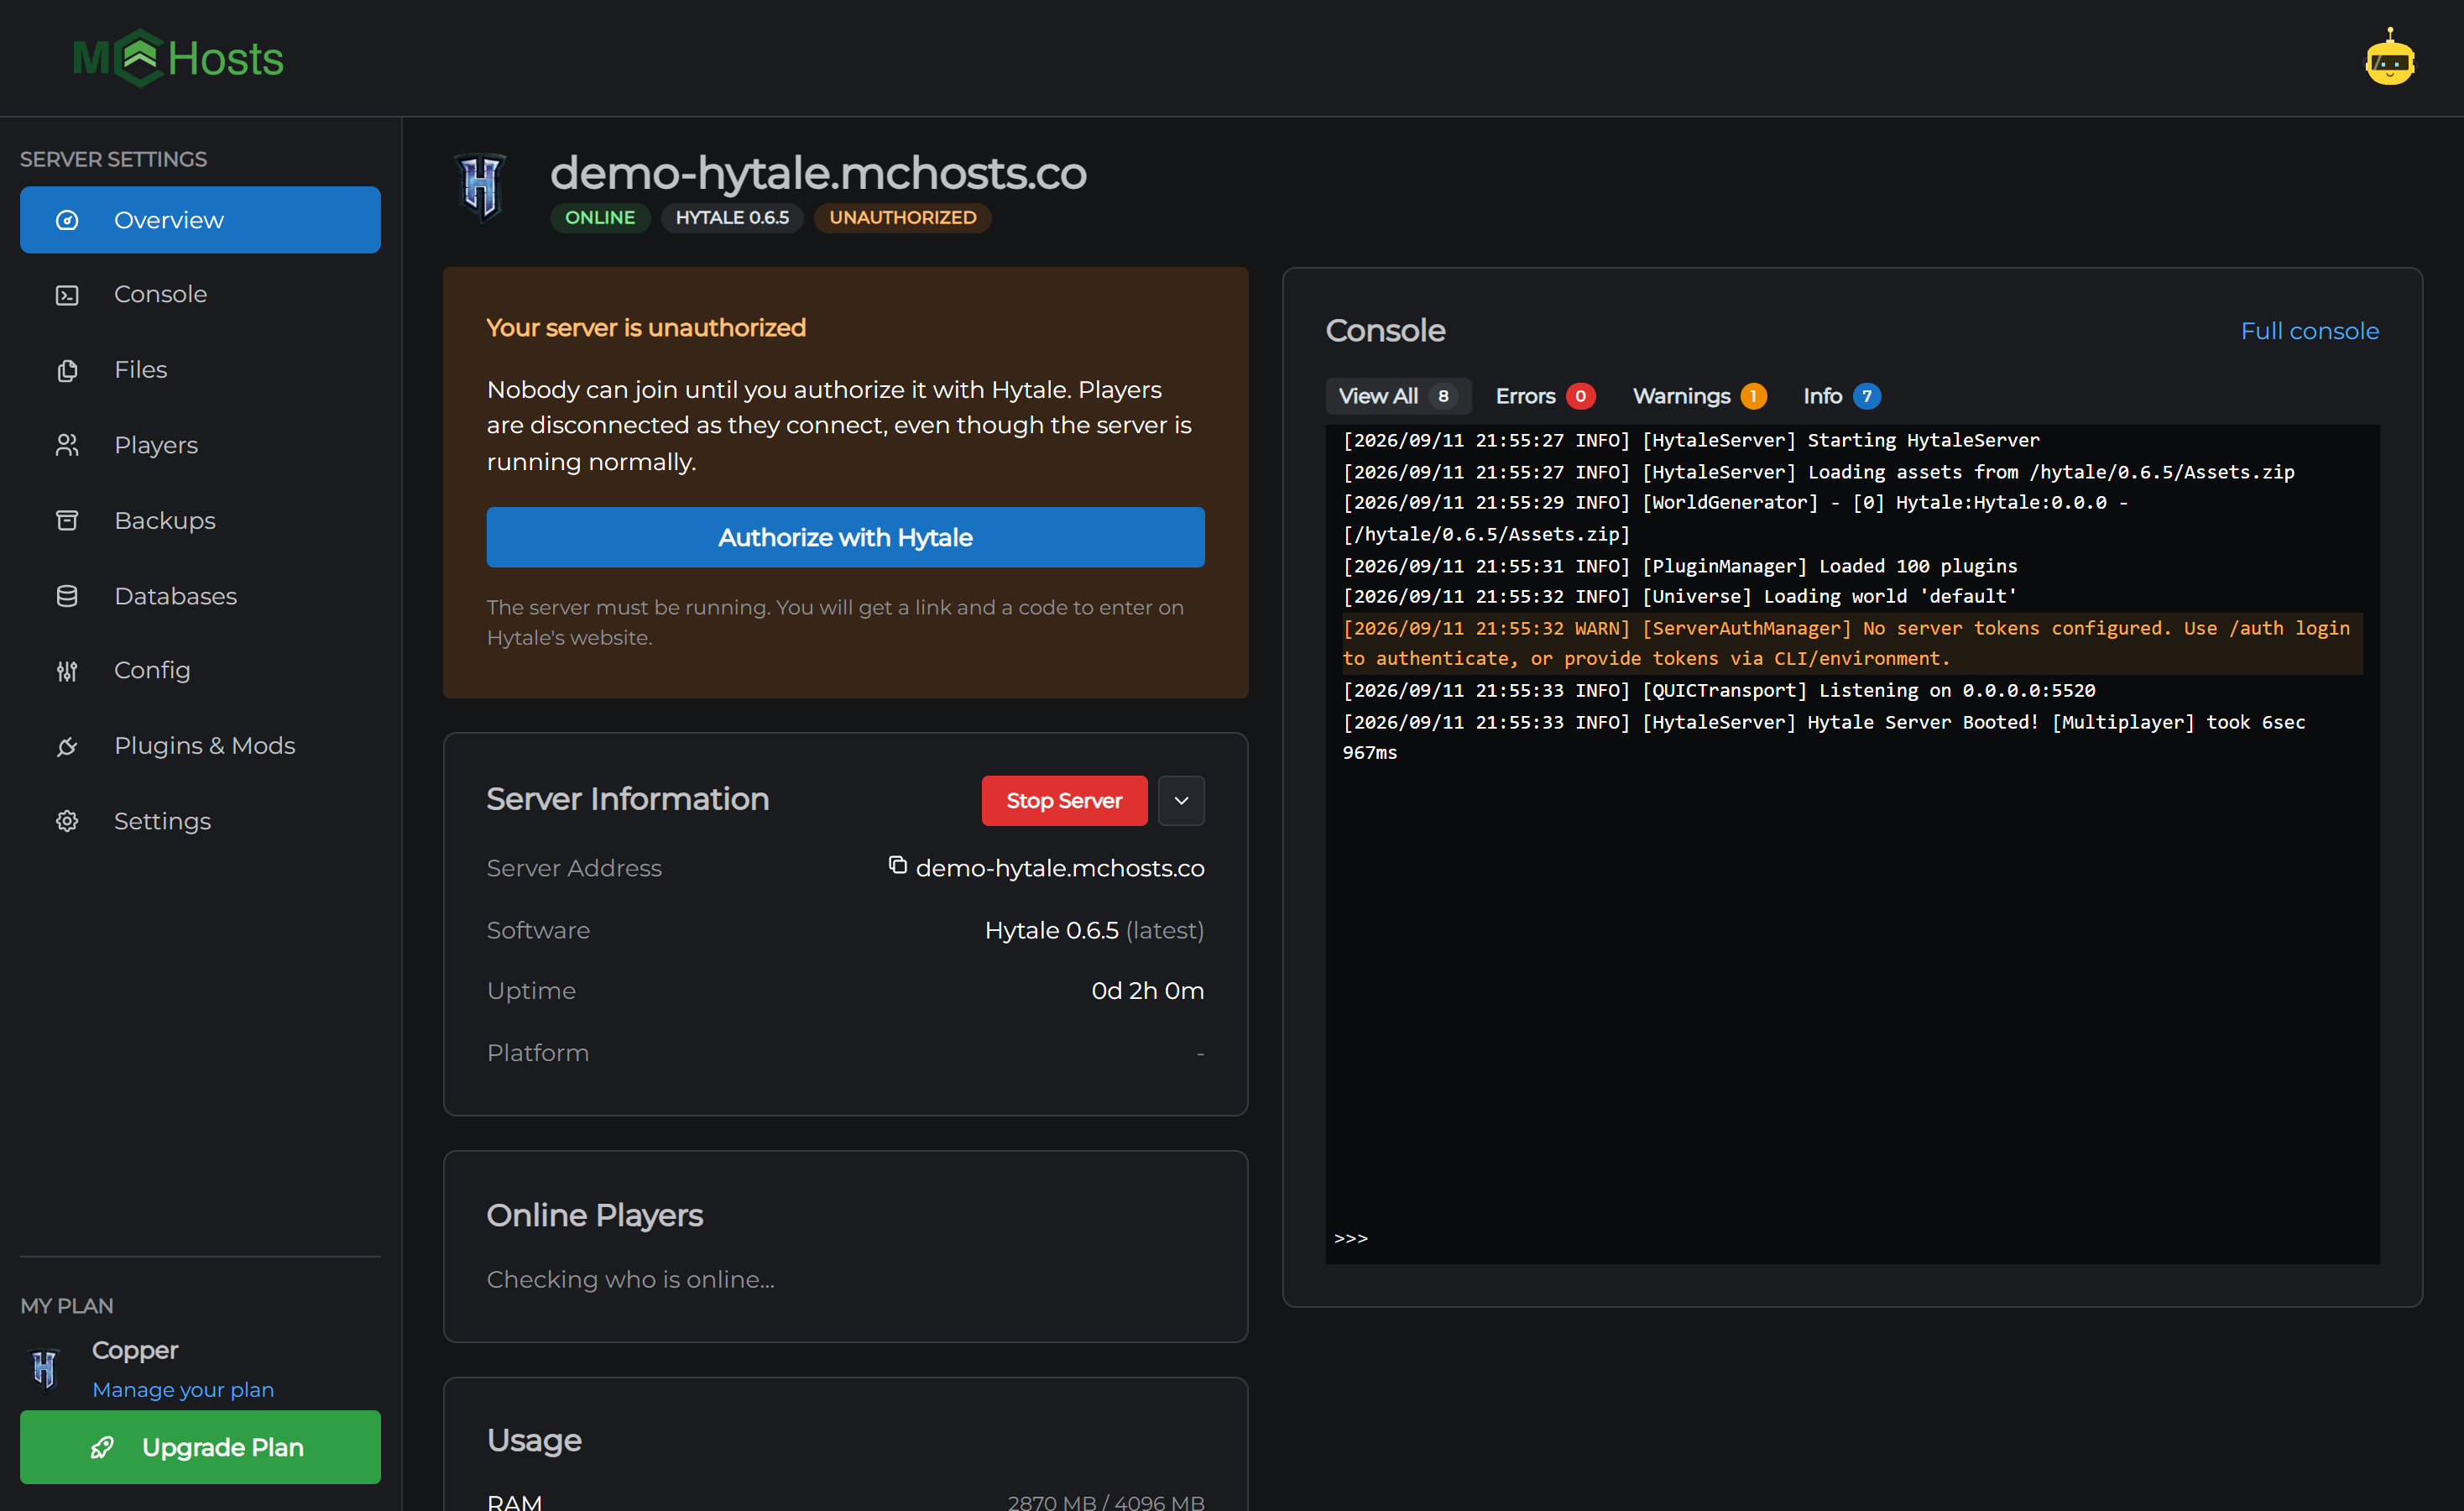2464x1511 pixels.
Task: Click the 'Starting HytaleServer' log line
Action: coord(1691,440)
